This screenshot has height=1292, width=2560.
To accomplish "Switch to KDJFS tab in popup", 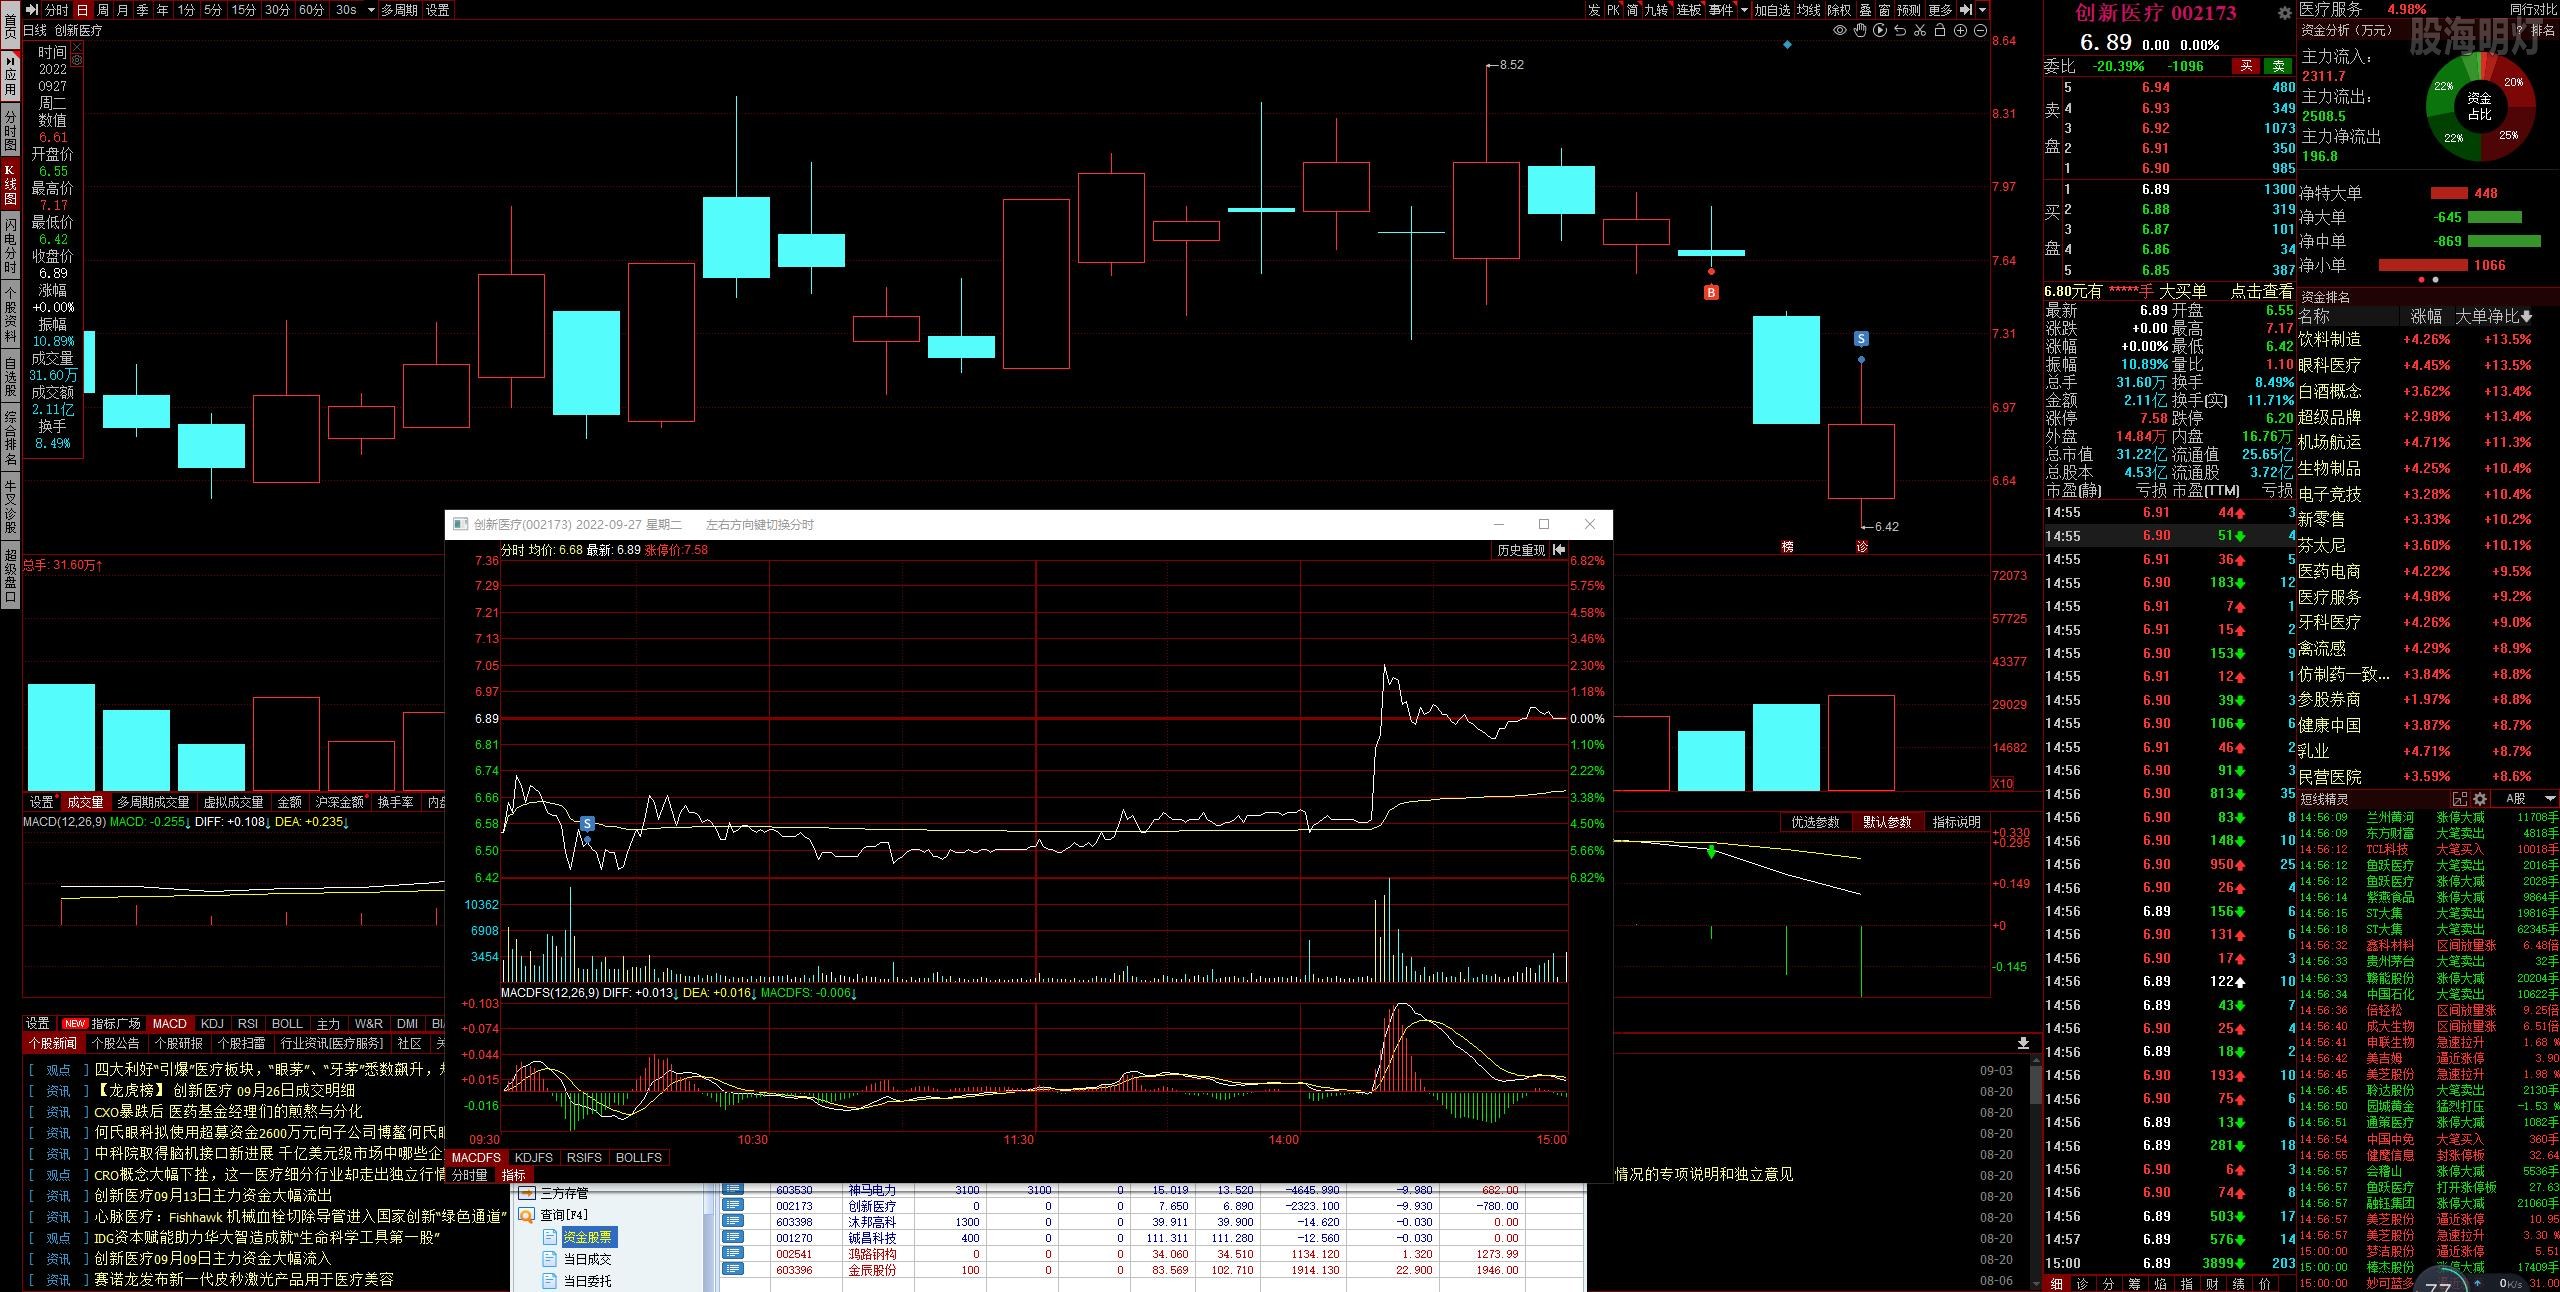I will click(x=533, y=1157).
